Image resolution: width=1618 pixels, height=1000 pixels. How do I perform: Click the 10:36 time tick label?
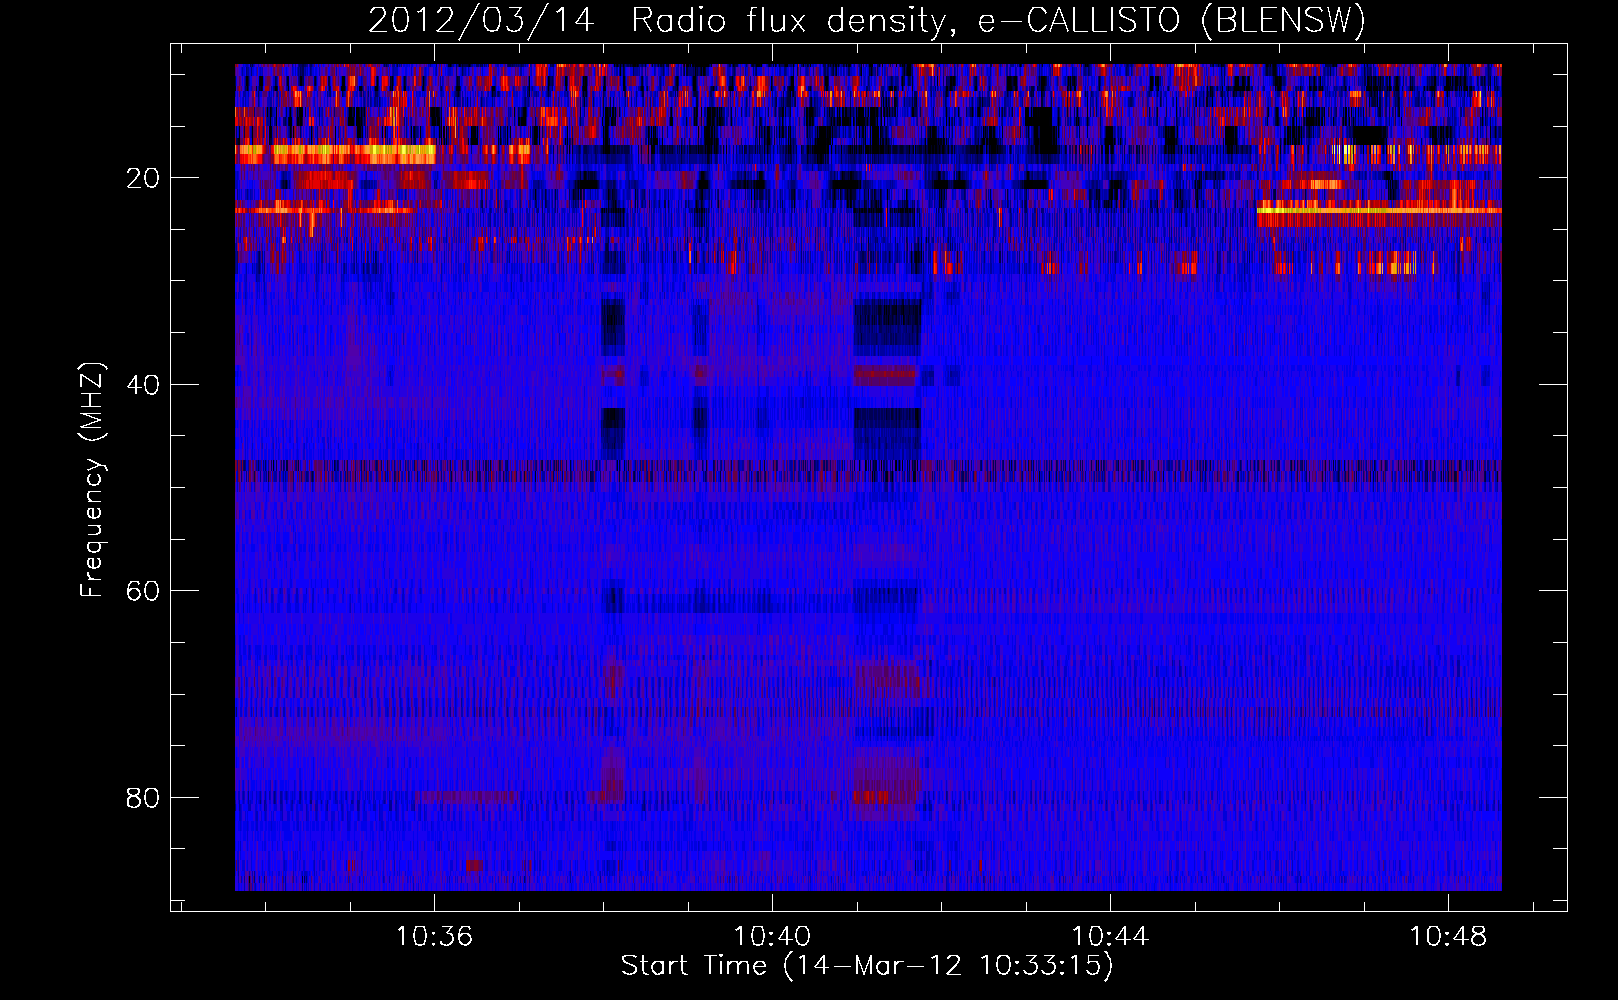click(x=434, y=936)
